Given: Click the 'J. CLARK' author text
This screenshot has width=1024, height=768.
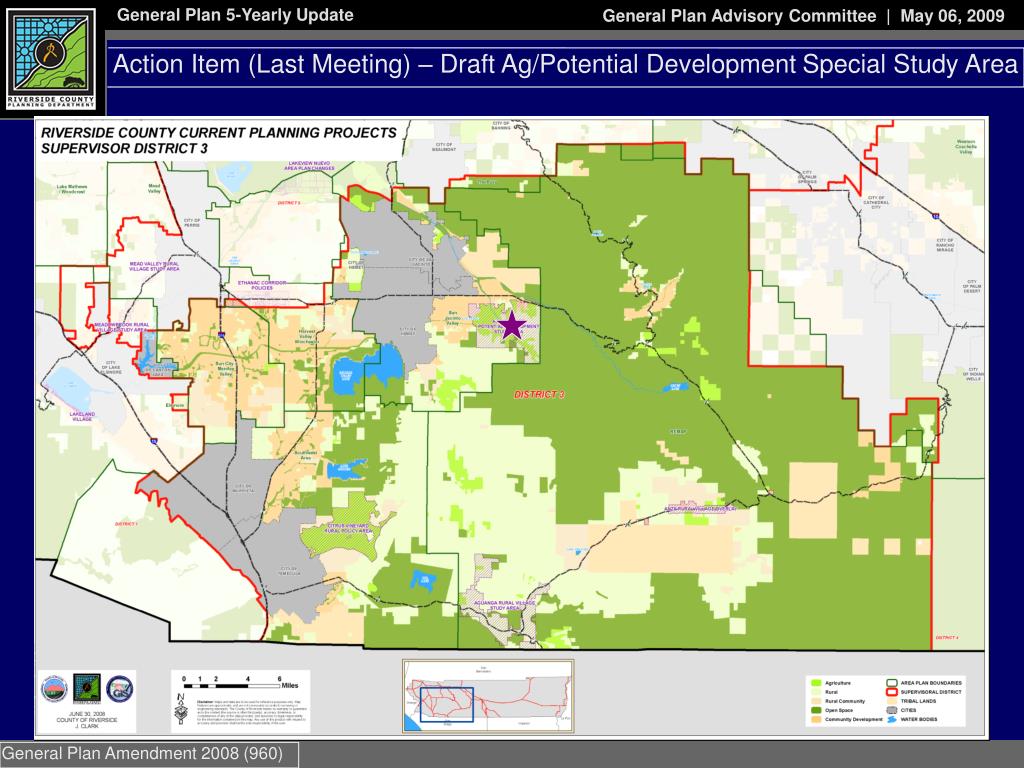Looking at the screenshot, I should tap(87, 726).
